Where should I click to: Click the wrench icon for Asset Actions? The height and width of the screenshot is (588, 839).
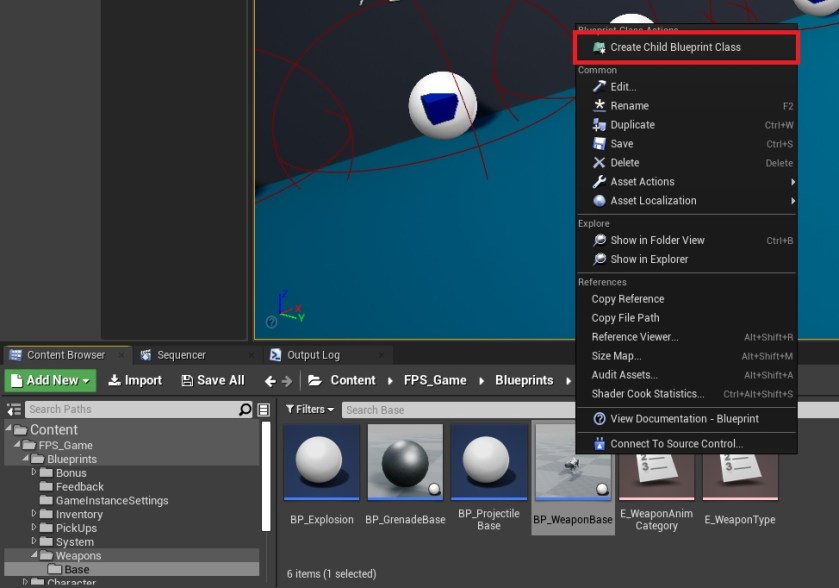[x=600, y=182]
